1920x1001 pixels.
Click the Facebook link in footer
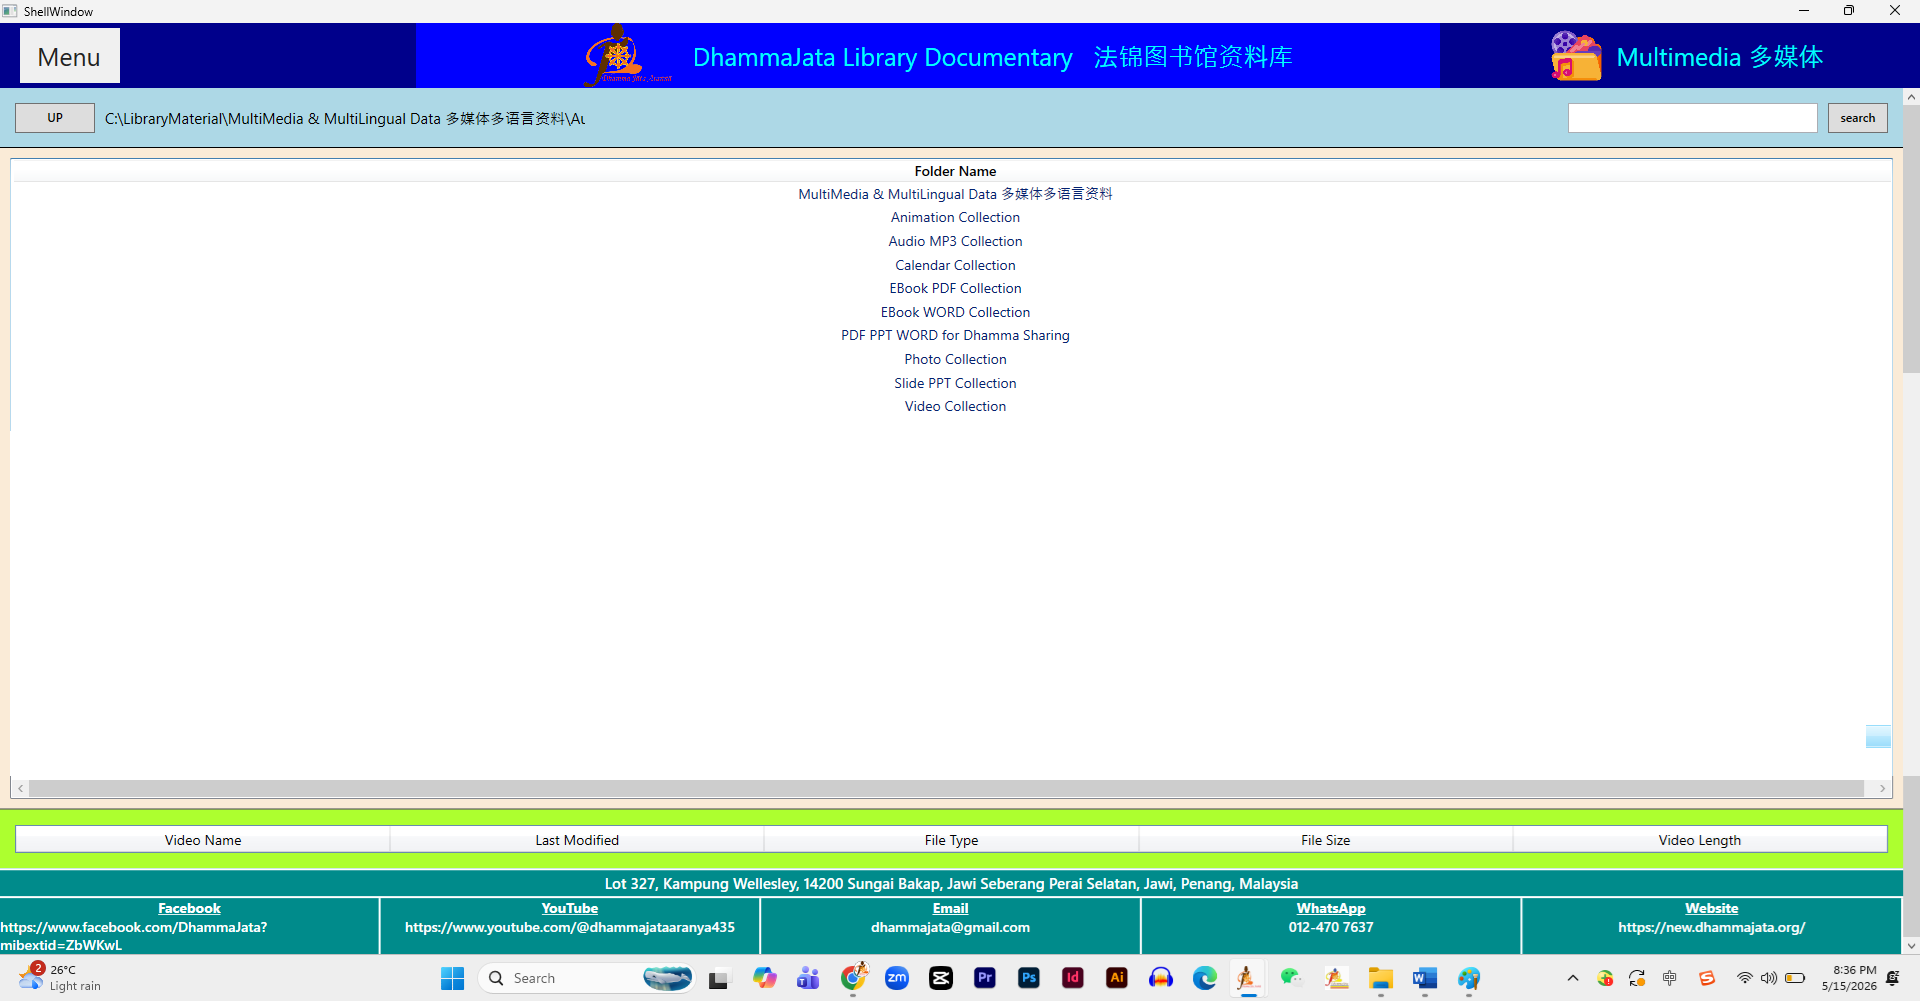tap(189, 908)
